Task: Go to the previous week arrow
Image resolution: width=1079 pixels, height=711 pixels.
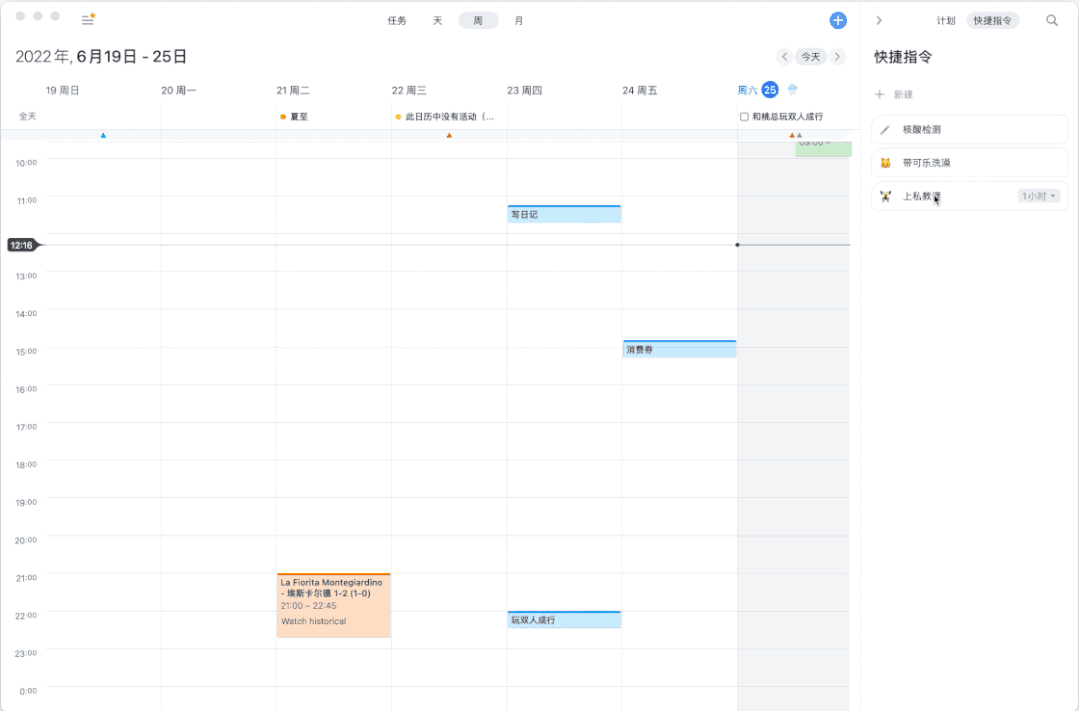Action: (x=784, y=56)
